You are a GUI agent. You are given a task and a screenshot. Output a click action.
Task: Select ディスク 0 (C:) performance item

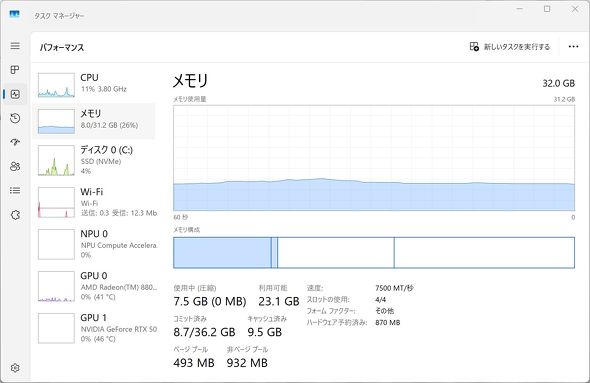[x=94, y=161]
